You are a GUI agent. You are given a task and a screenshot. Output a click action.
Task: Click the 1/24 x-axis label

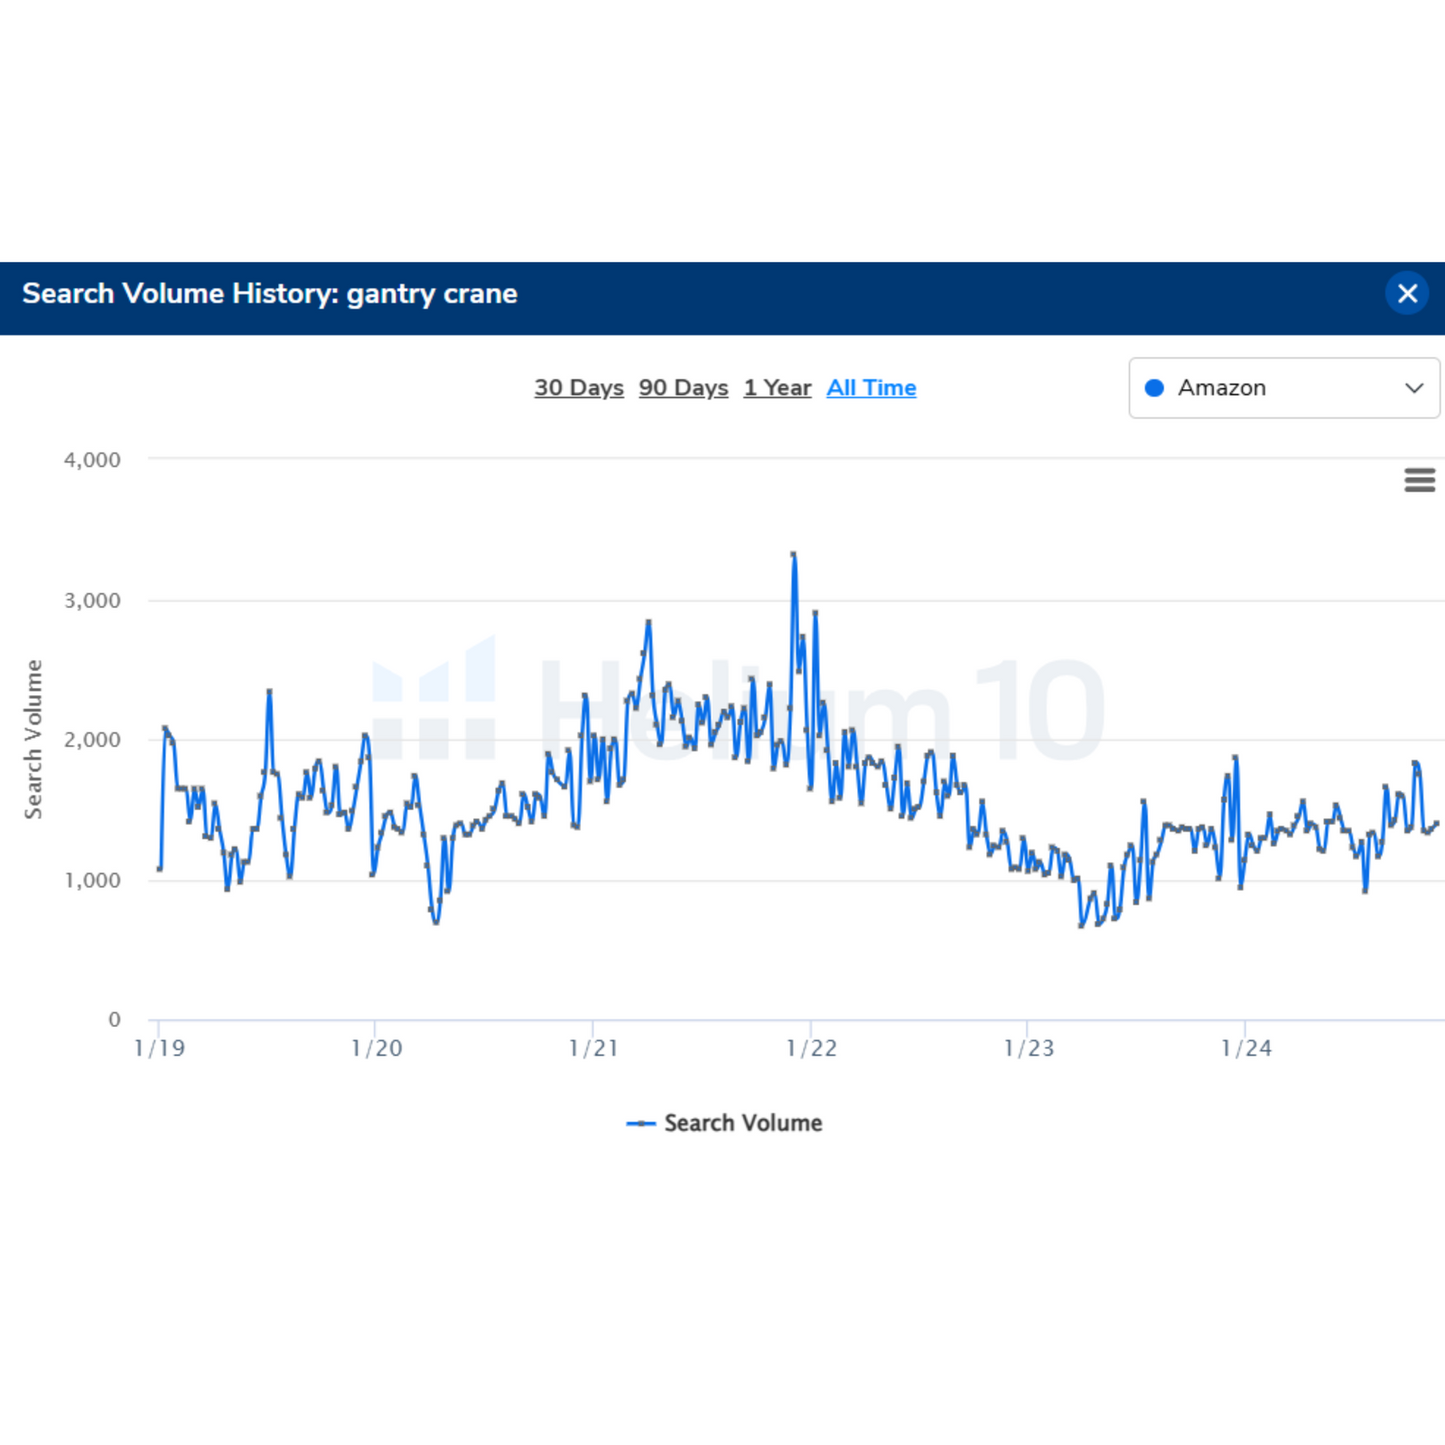(x=1246, y=1048)
